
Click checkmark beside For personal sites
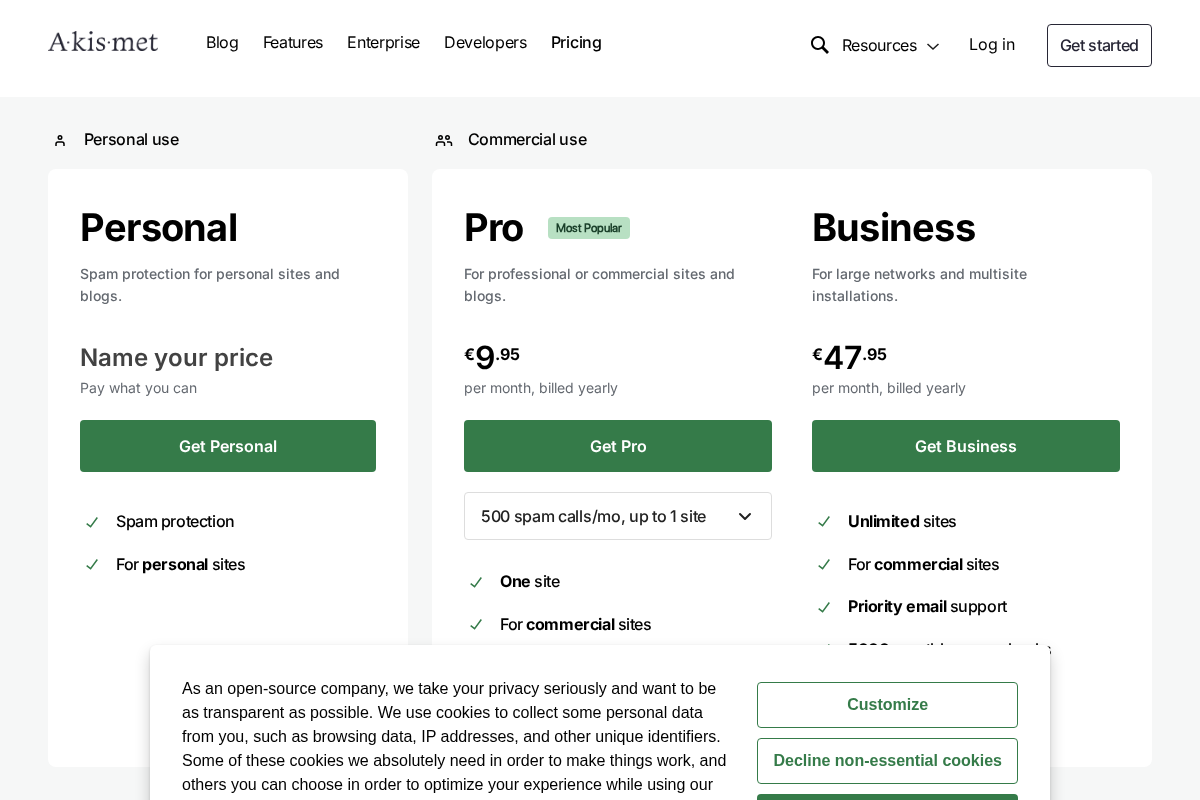pyautogui.click(x=92, y=565)
